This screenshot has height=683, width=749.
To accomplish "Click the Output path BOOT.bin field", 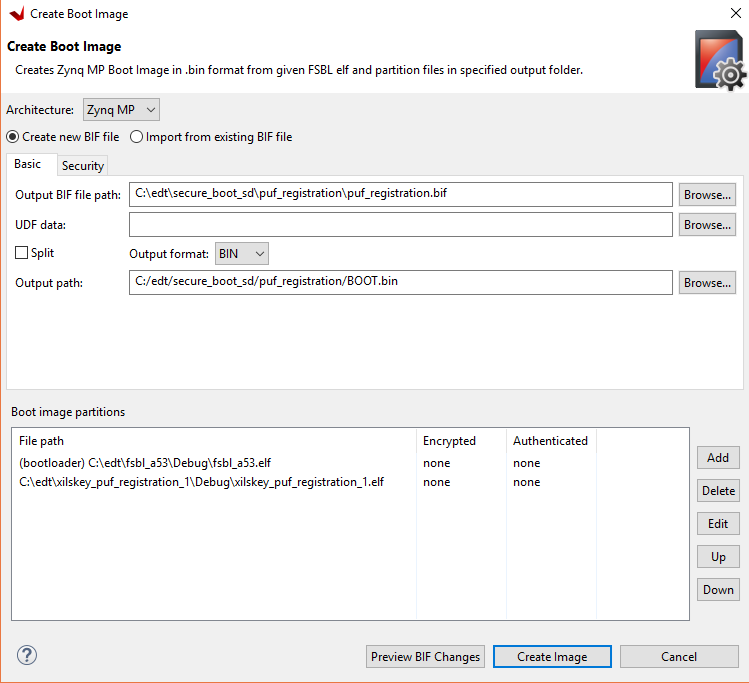I will [x=401, y=282].
